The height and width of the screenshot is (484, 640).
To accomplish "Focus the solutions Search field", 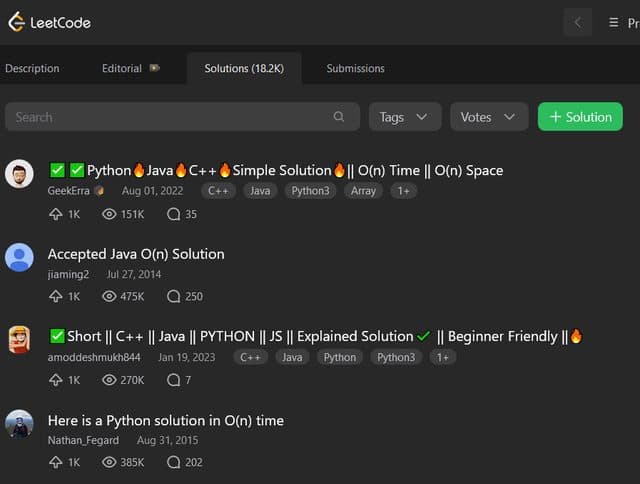I will click(182, 117).
